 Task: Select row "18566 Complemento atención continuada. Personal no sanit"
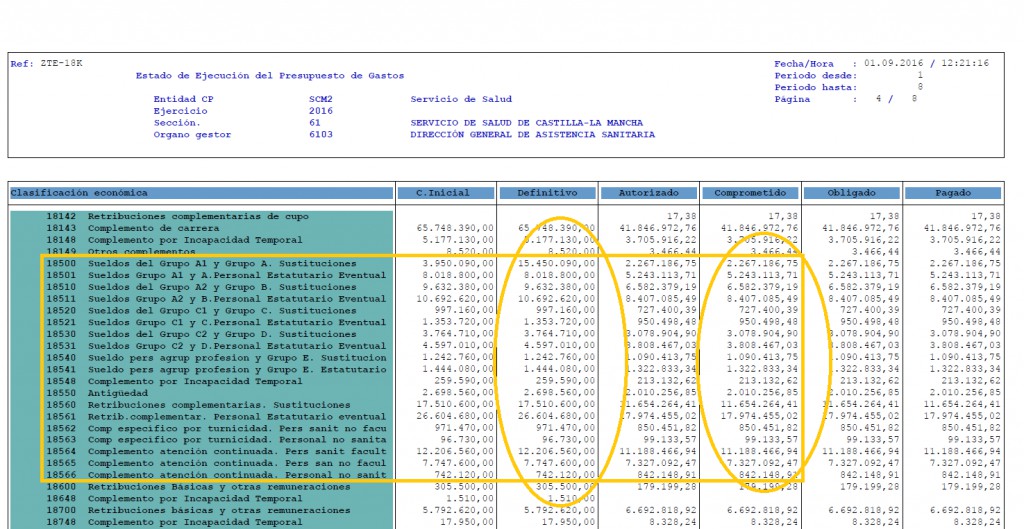[x=507, y=475]
